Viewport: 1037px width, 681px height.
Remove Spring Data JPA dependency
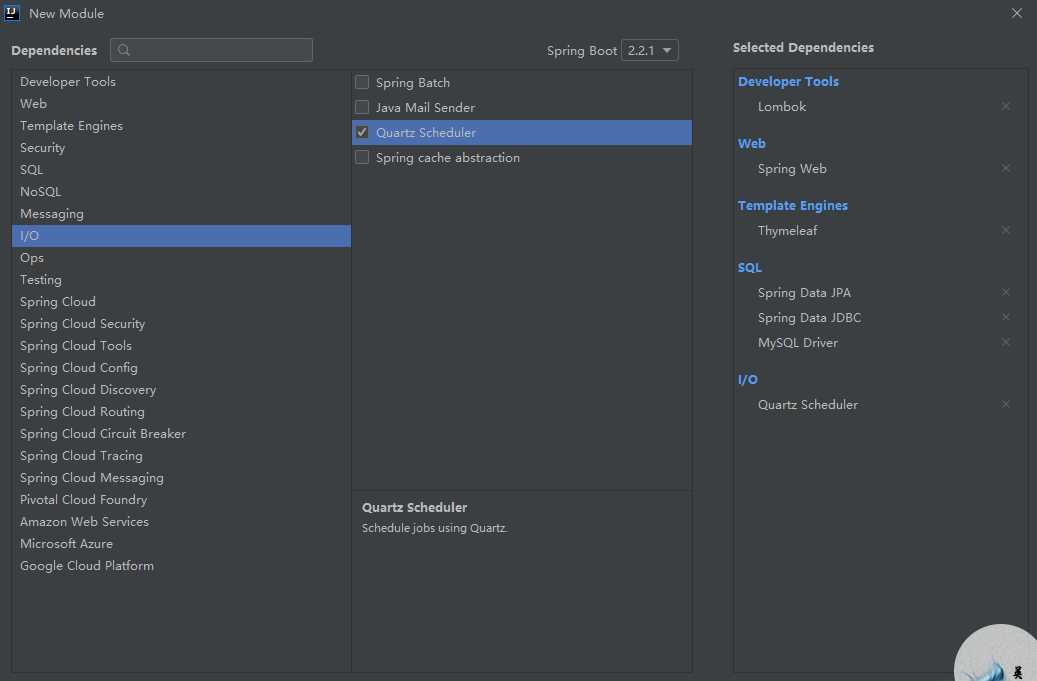pos(1005,293)
